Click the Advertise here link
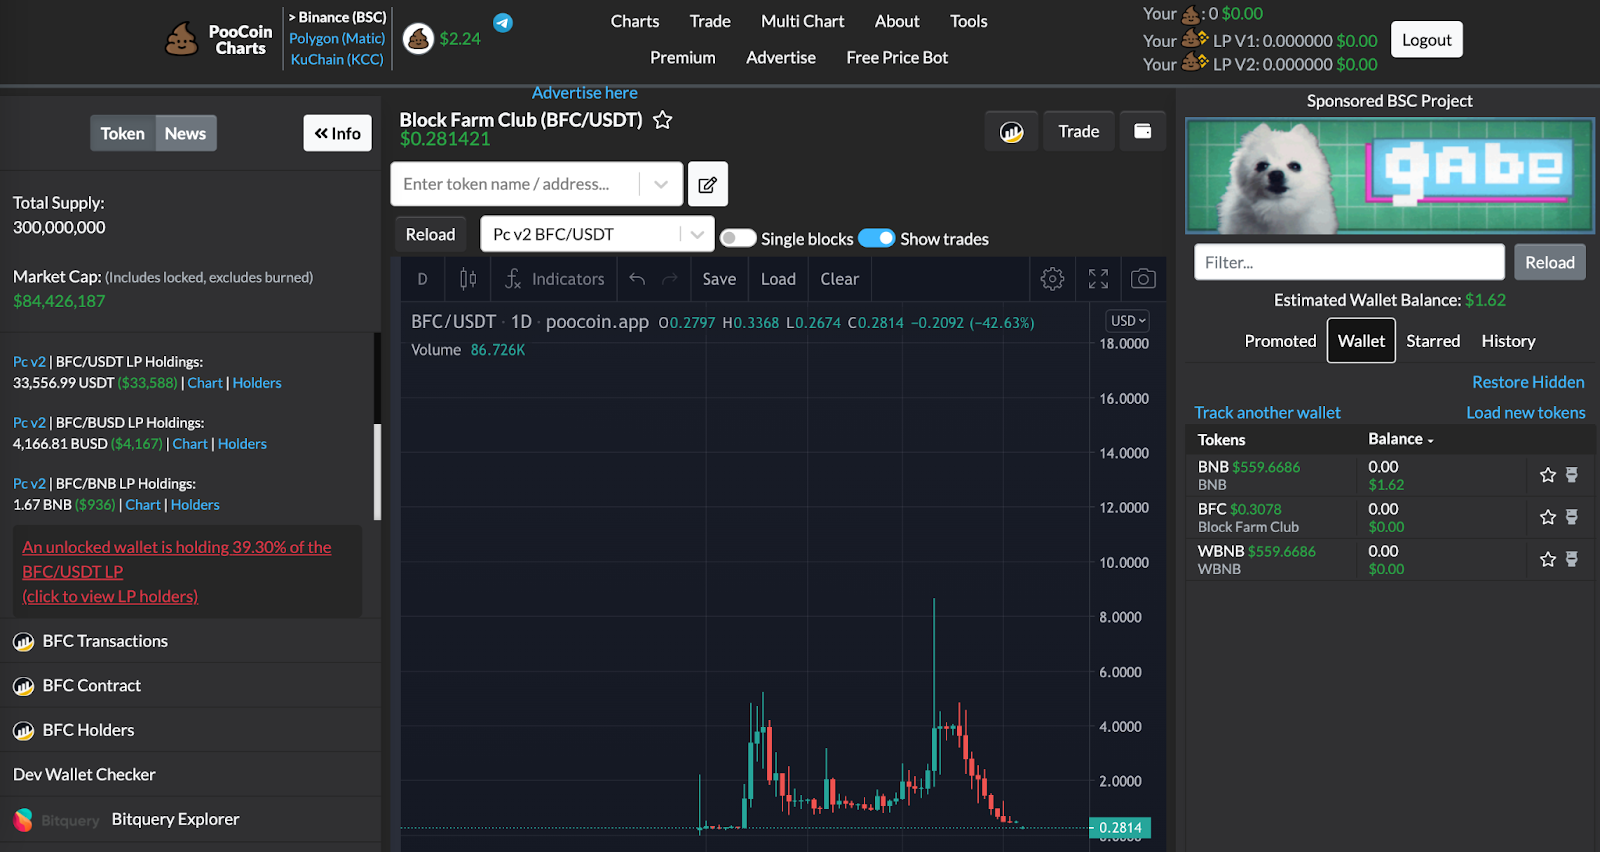The image size is (1600, 852). [x=585, y=93]
